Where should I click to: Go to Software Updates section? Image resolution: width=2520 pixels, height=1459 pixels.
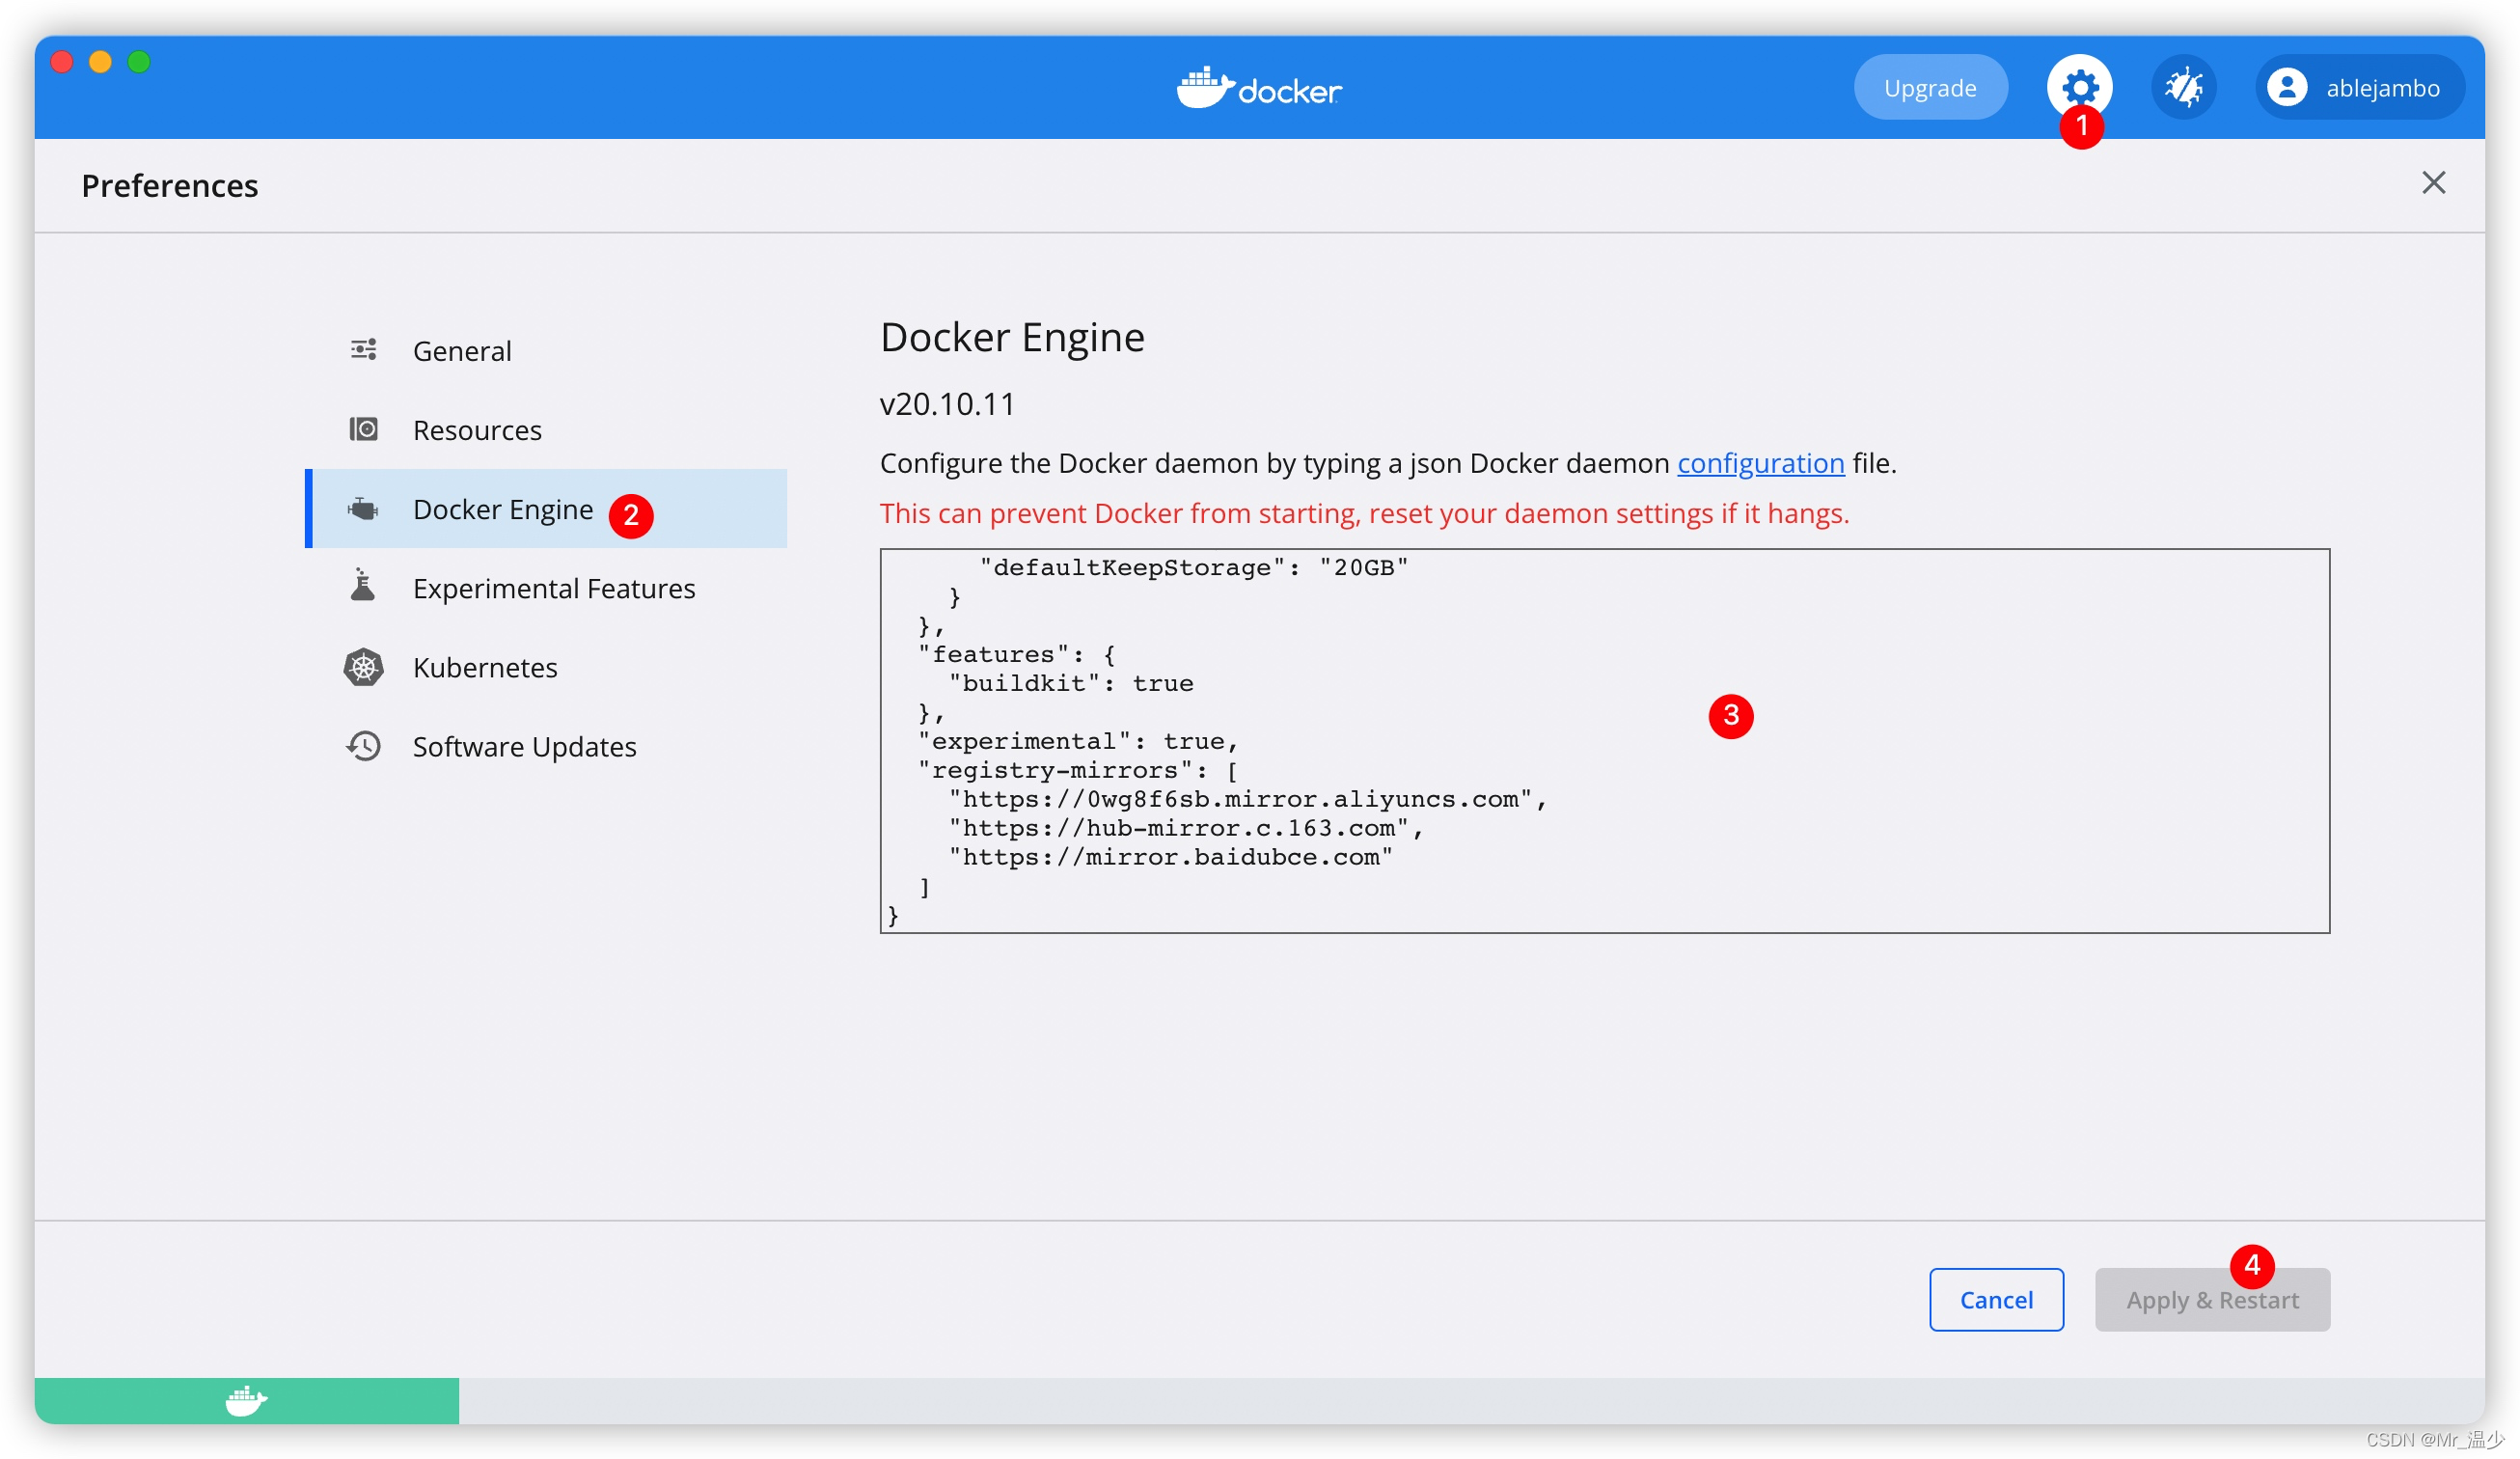524,746
